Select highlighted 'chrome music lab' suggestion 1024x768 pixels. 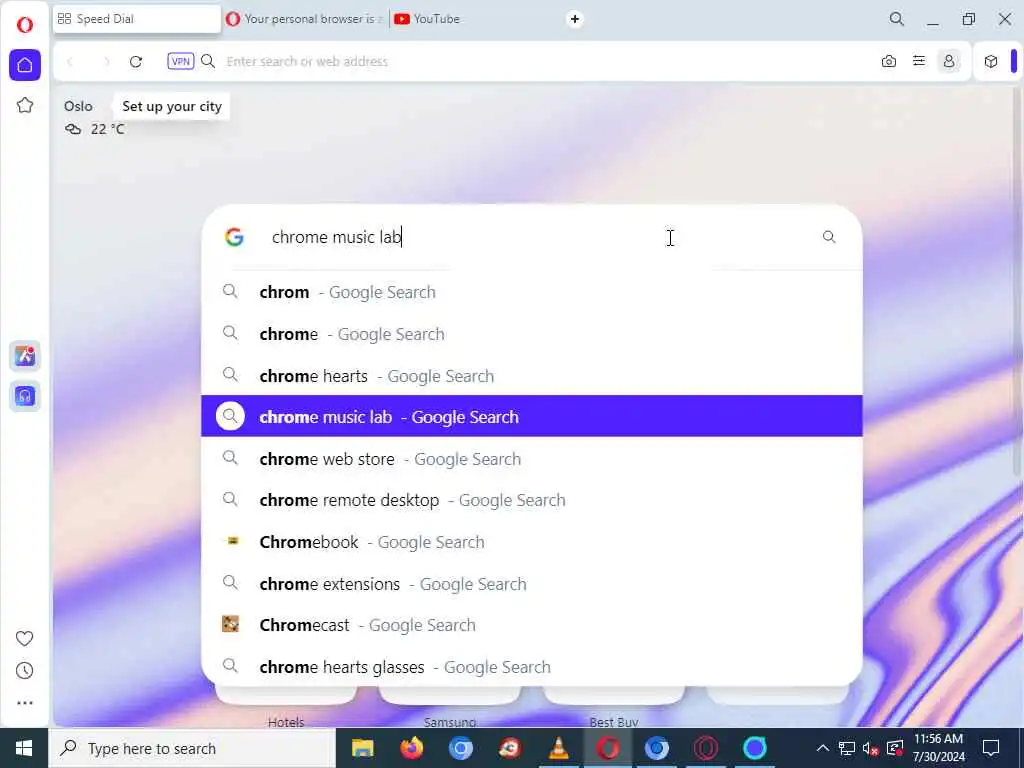[x=532, y=416]
